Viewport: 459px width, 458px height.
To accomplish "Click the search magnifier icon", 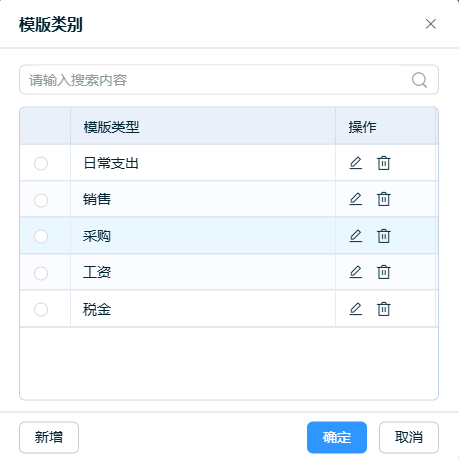I will [x=419, y=80].
